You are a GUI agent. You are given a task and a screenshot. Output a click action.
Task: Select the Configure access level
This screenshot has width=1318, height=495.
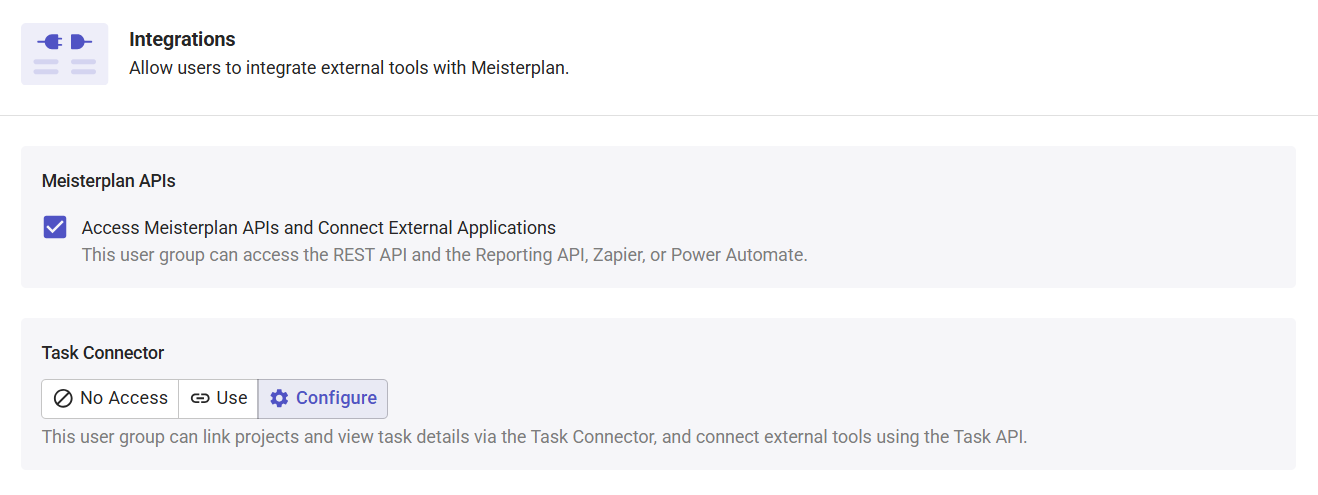tap(323, 398)
